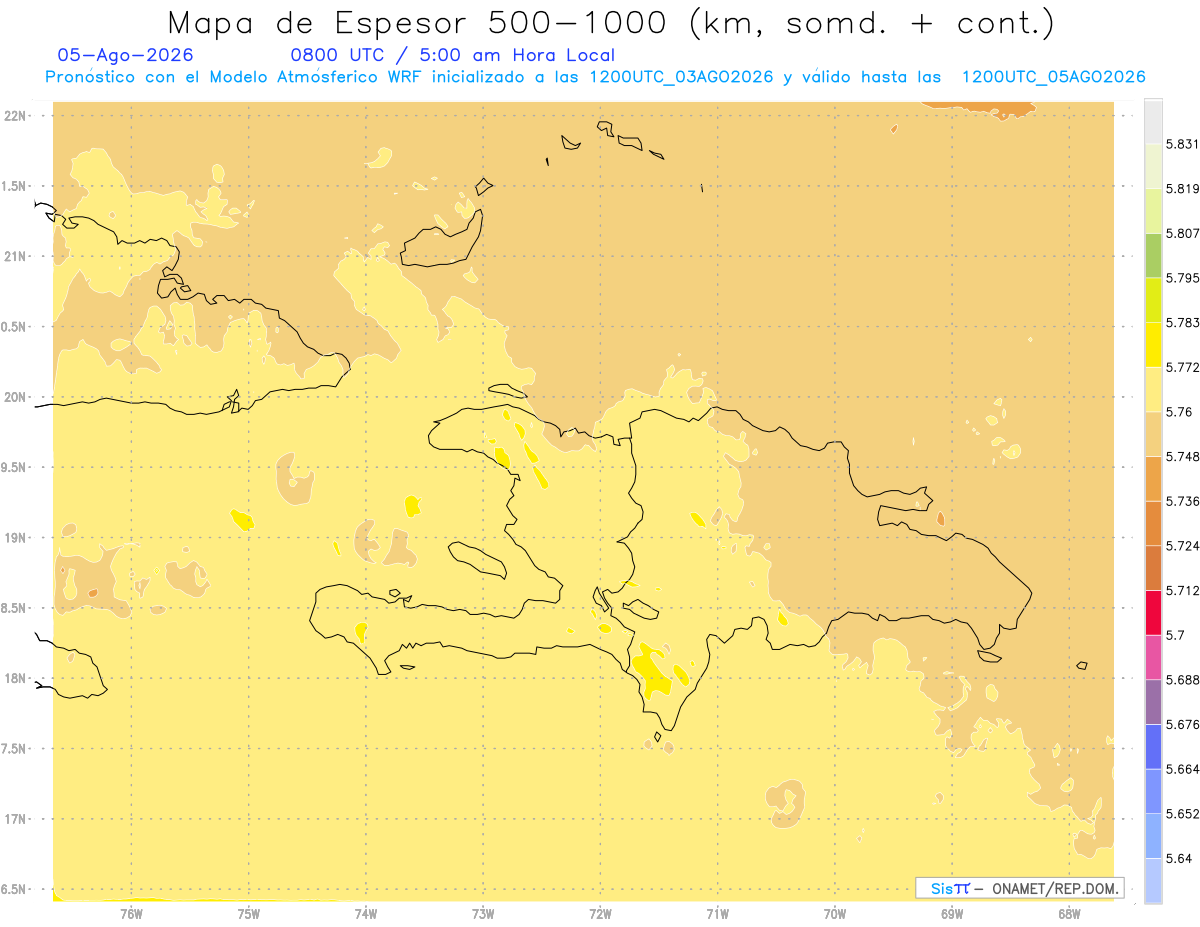Click the '17N' latitude label
The height and width of the screenshot is (927, 1200).
(16, 819)
